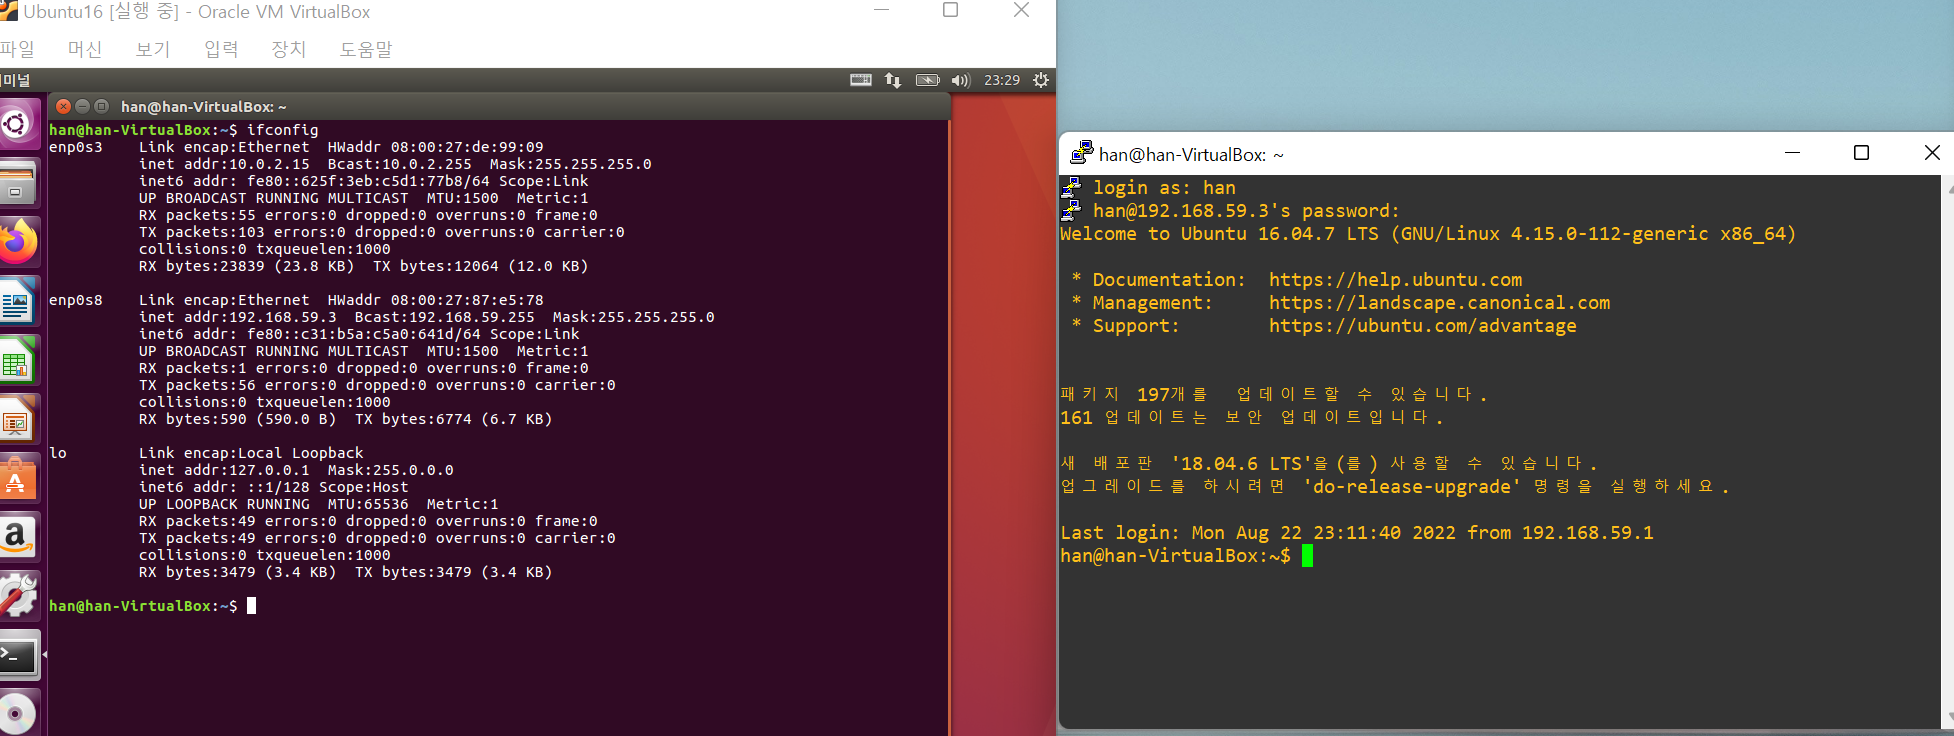Image resolution: width=1954 pixels, height=736 pixels.
Task: Select the Terminal icon in the launcher
Action: (x=17, y=656)
